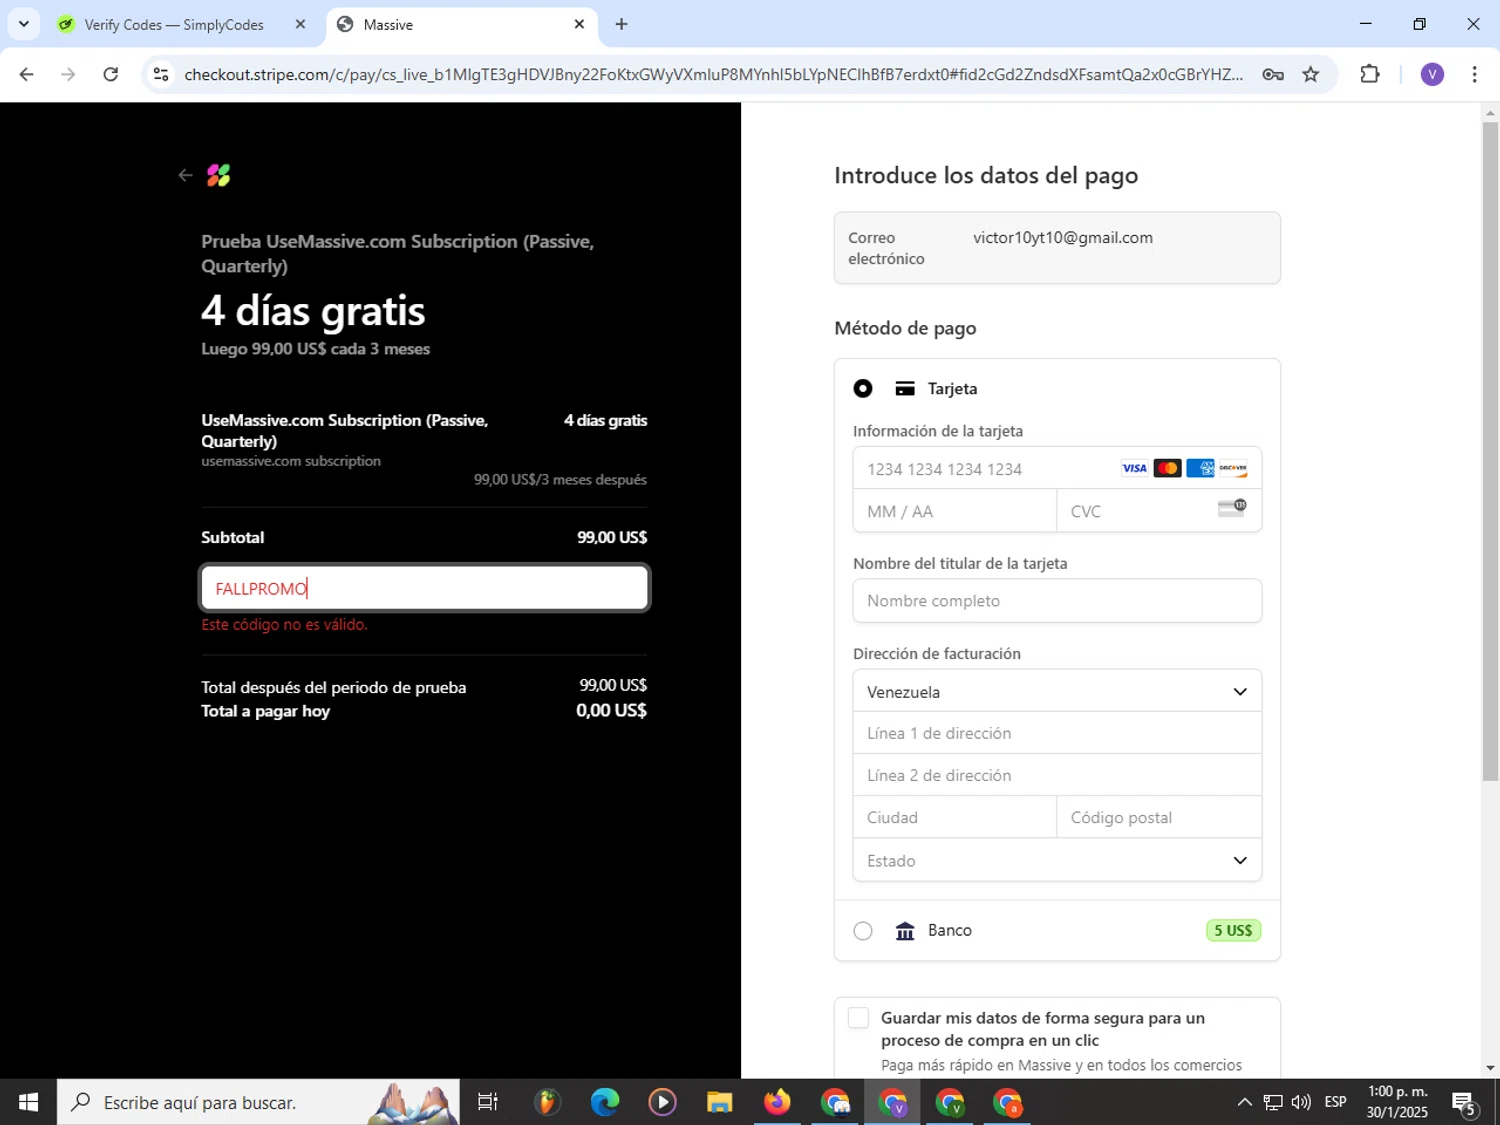Image resolution: width=1500 pixels, height=1125 pixels.
Task: Click the Ciudad input field
Action: click(955, 817)
